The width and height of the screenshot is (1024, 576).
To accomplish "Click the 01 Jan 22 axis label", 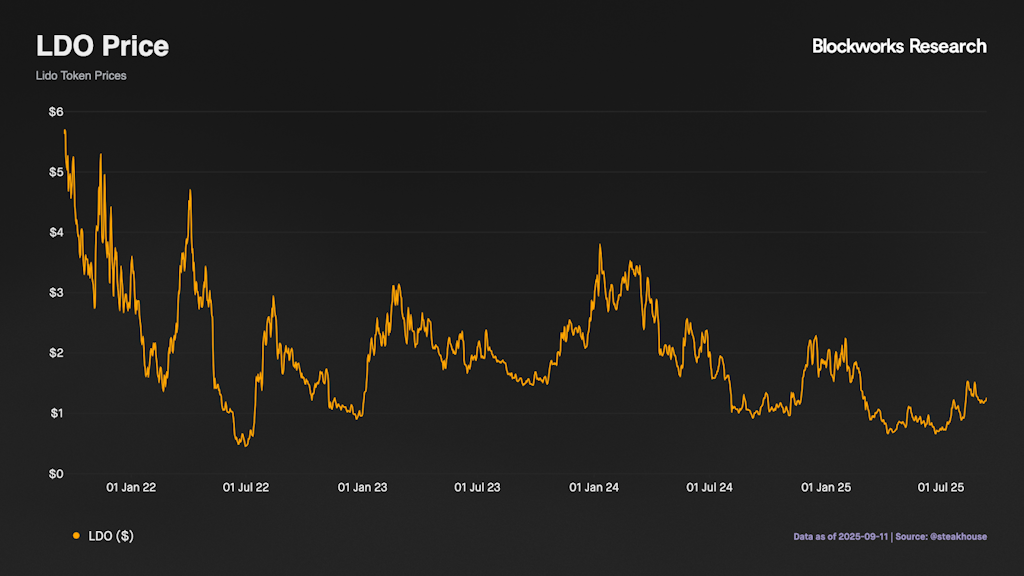I will 131,487.
